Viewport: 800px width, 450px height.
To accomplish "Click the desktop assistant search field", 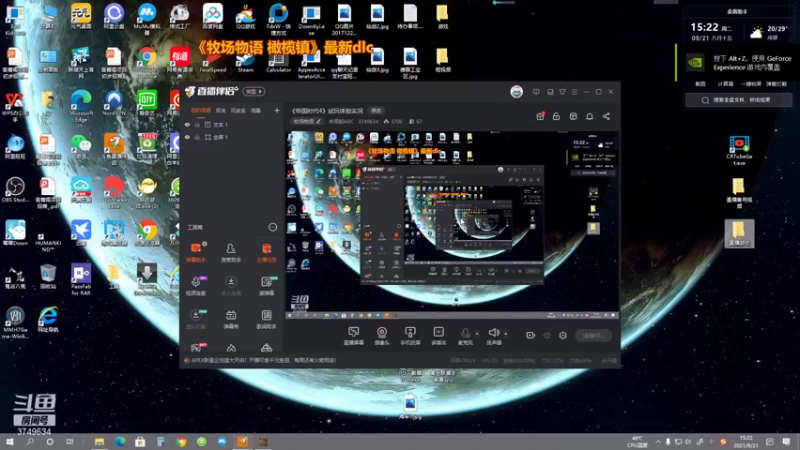I will point(739,100).
